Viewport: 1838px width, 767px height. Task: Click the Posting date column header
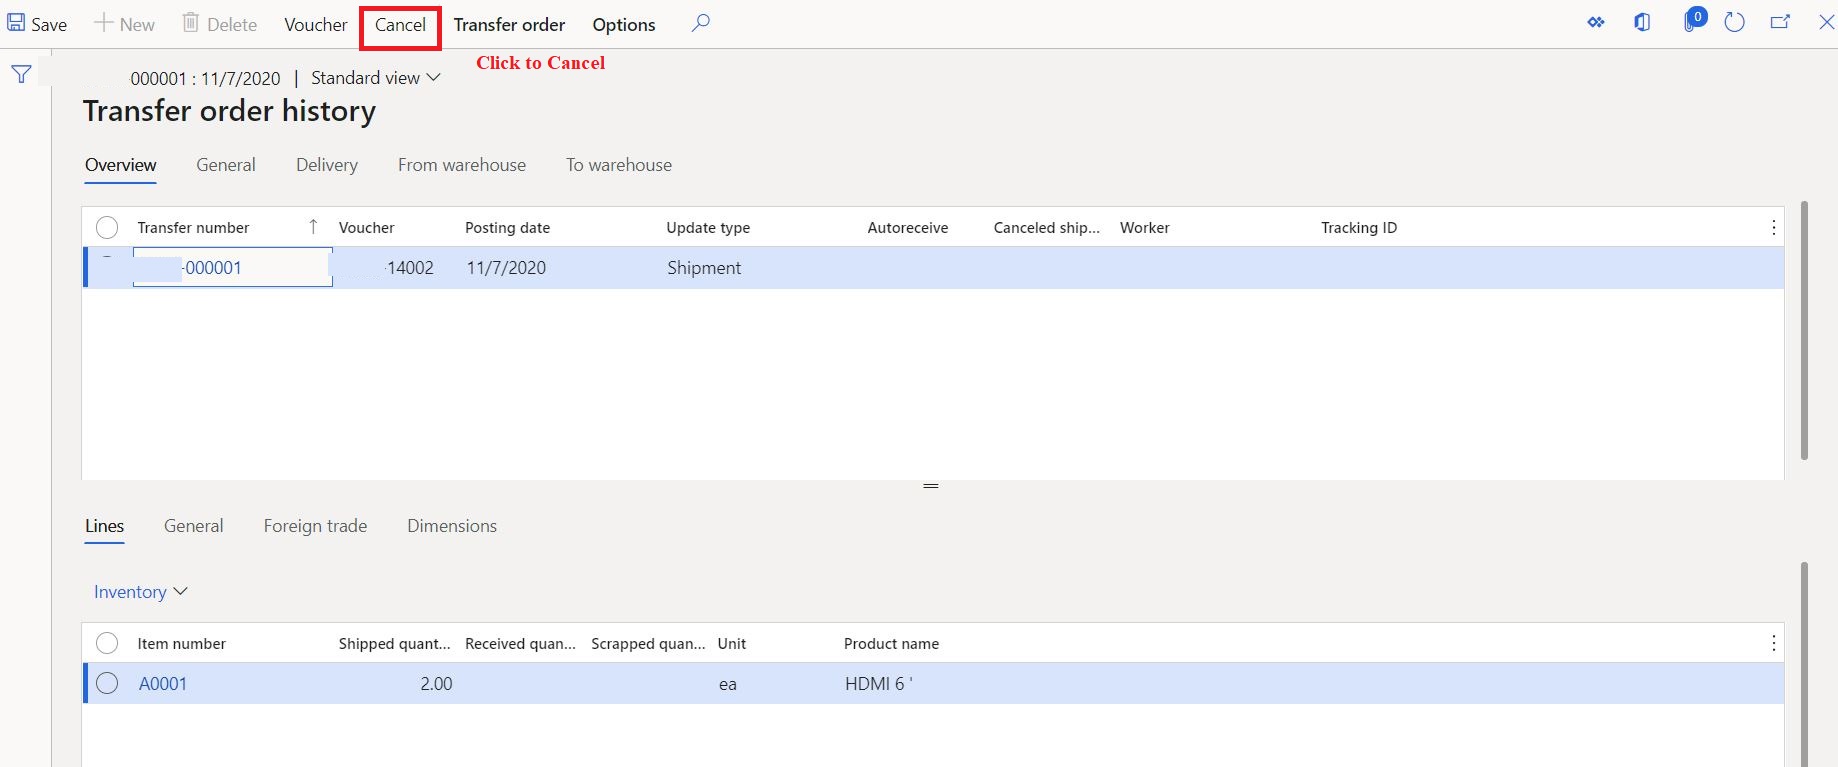tap(508, 228)
